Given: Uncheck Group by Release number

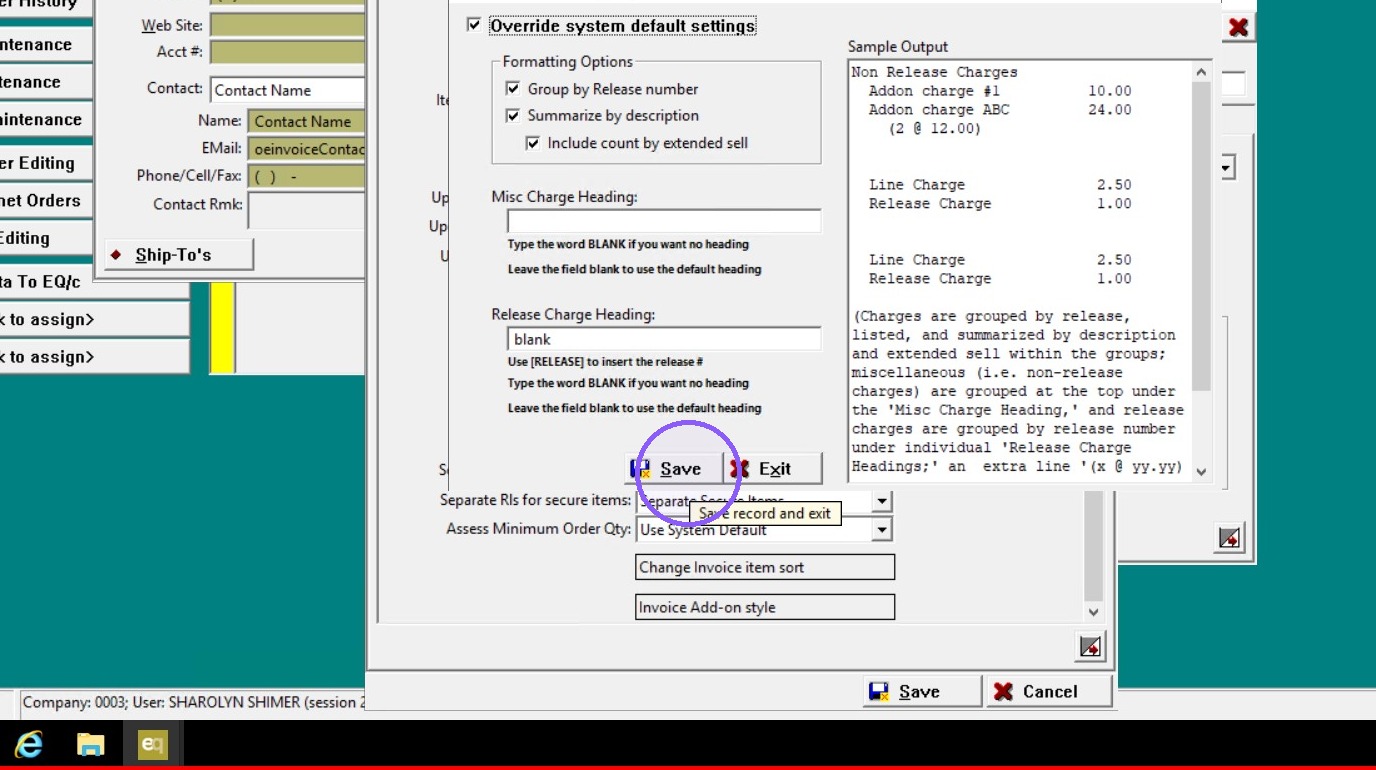Looking at the screenshot, I should pyautogui.click(x=513, y=89).
